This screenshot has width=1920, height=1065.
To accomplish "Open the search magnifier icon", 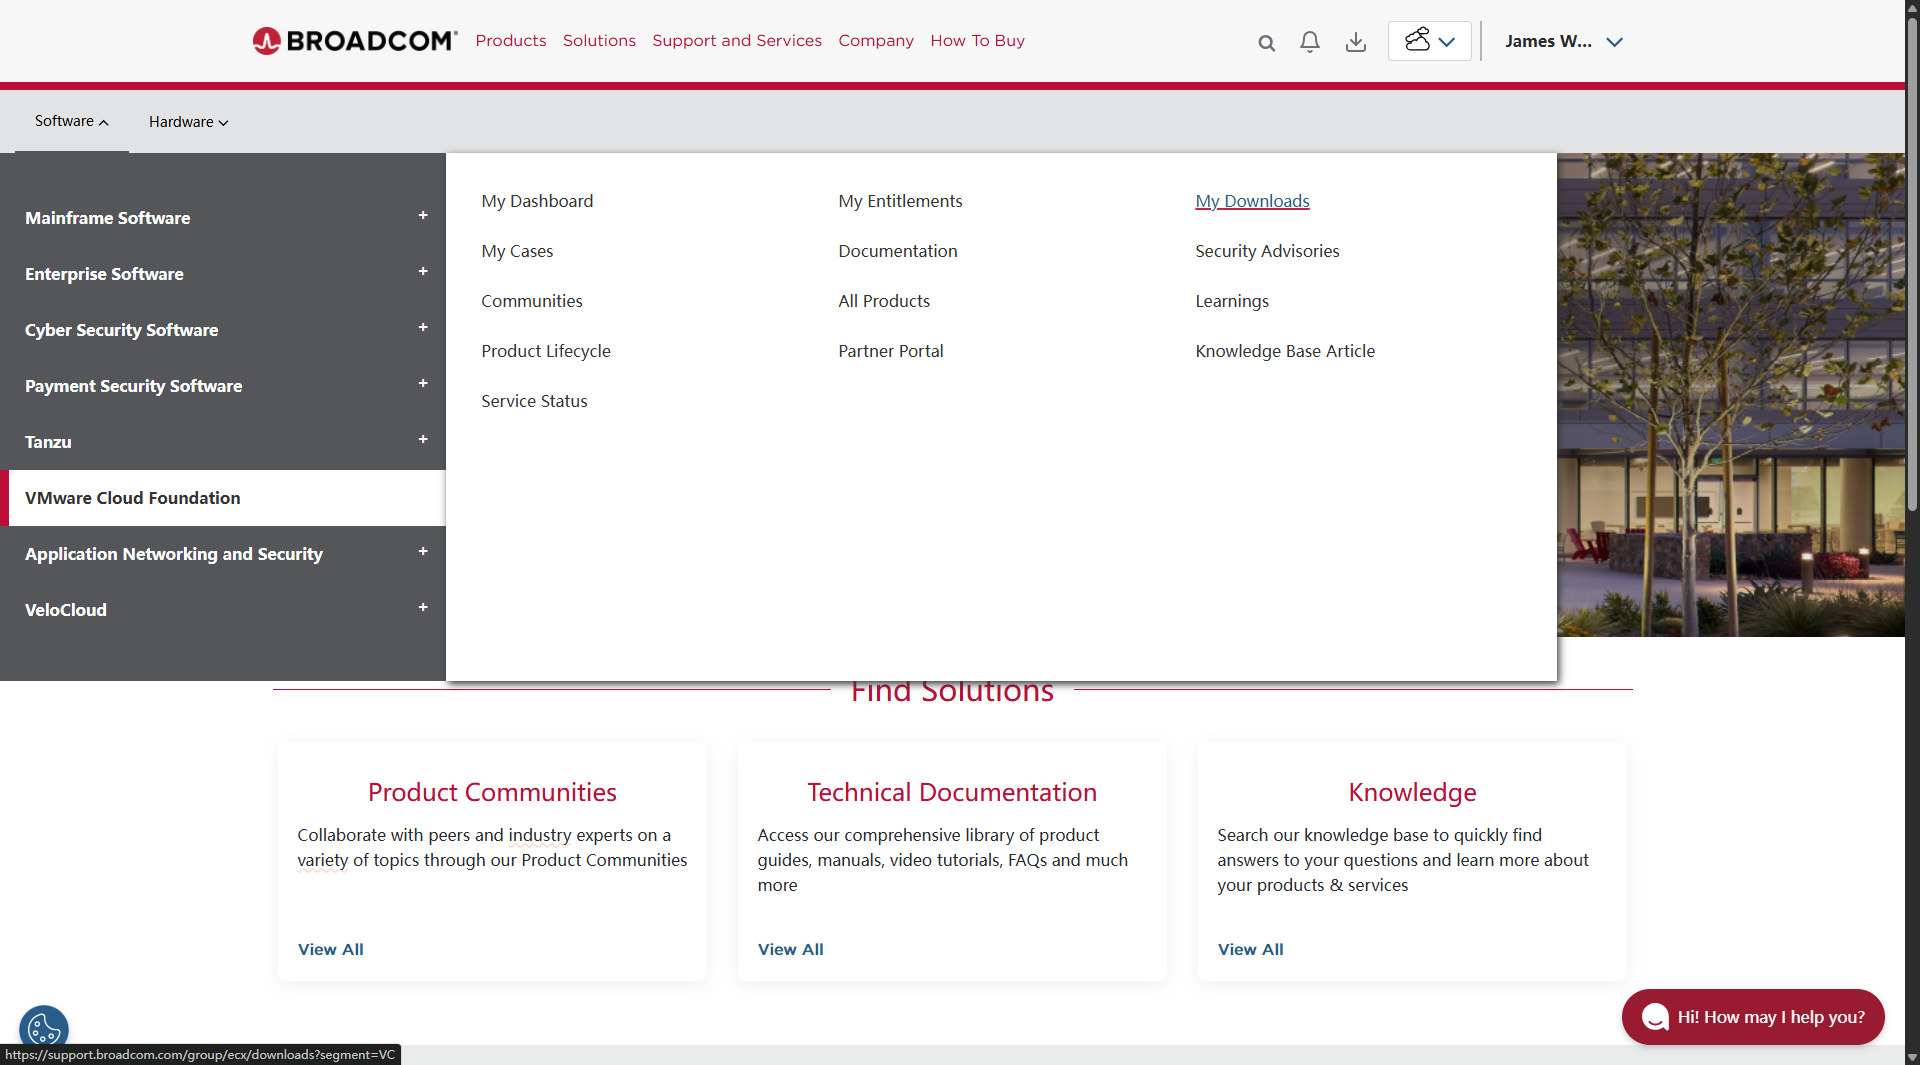I will 1266,43.
